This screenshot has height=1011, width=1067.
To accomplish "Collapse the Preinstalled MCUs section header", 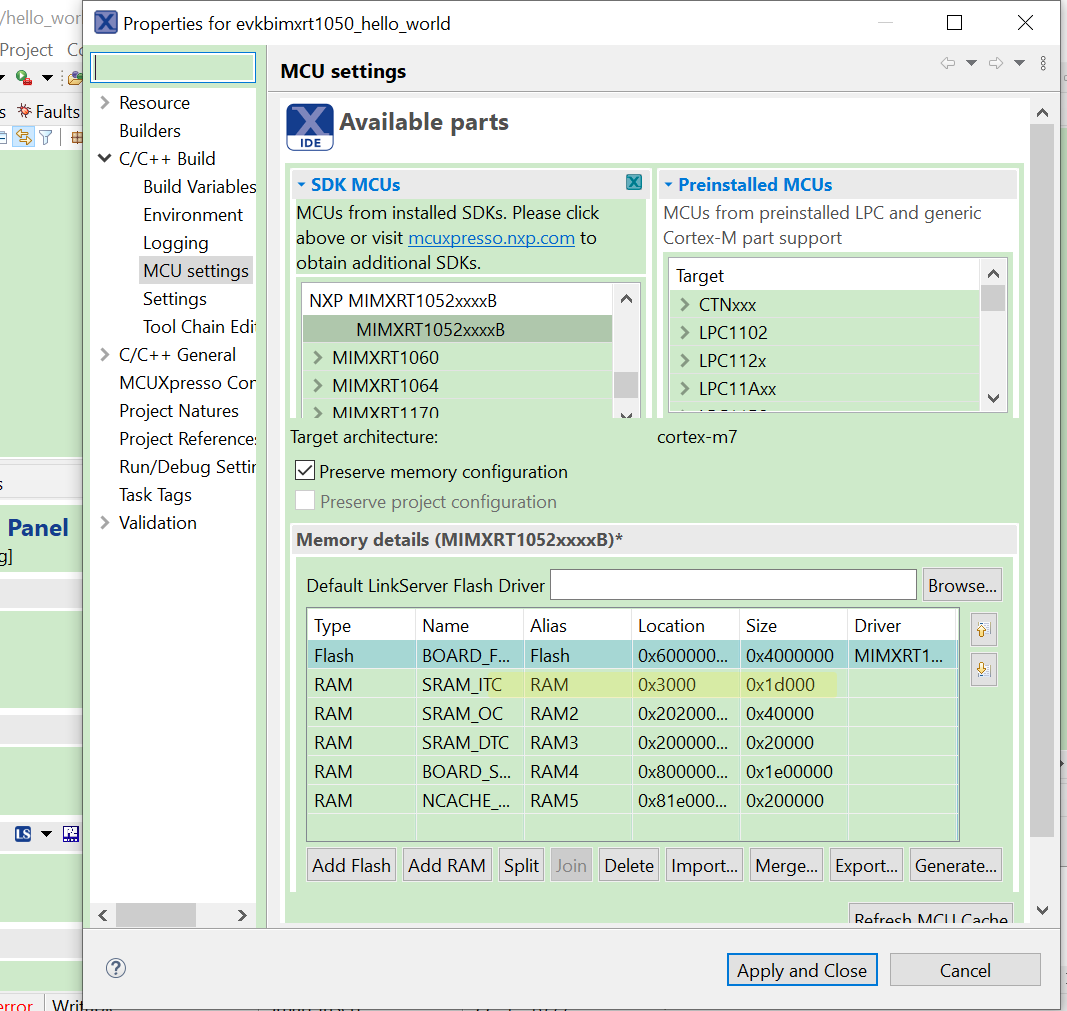I will pos(668,184).
